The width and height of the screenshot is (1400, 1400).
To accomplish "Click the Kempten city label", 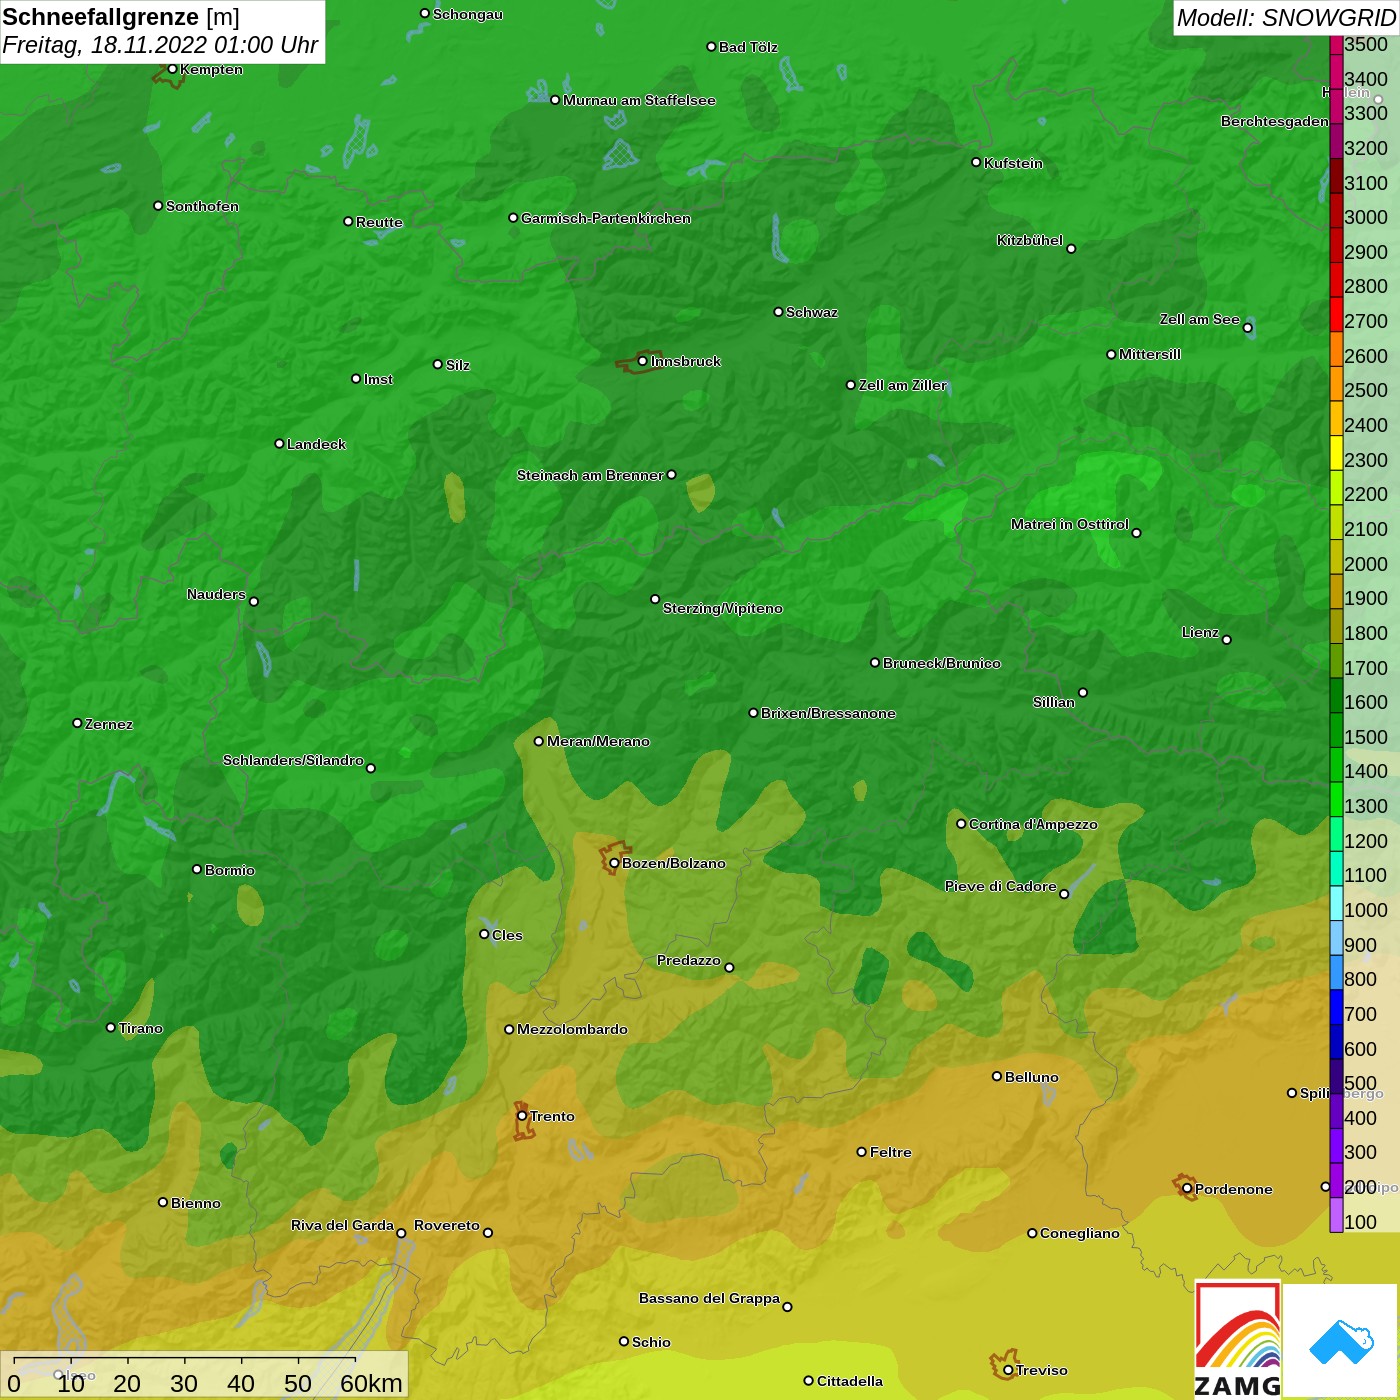I will click(211, 69).
